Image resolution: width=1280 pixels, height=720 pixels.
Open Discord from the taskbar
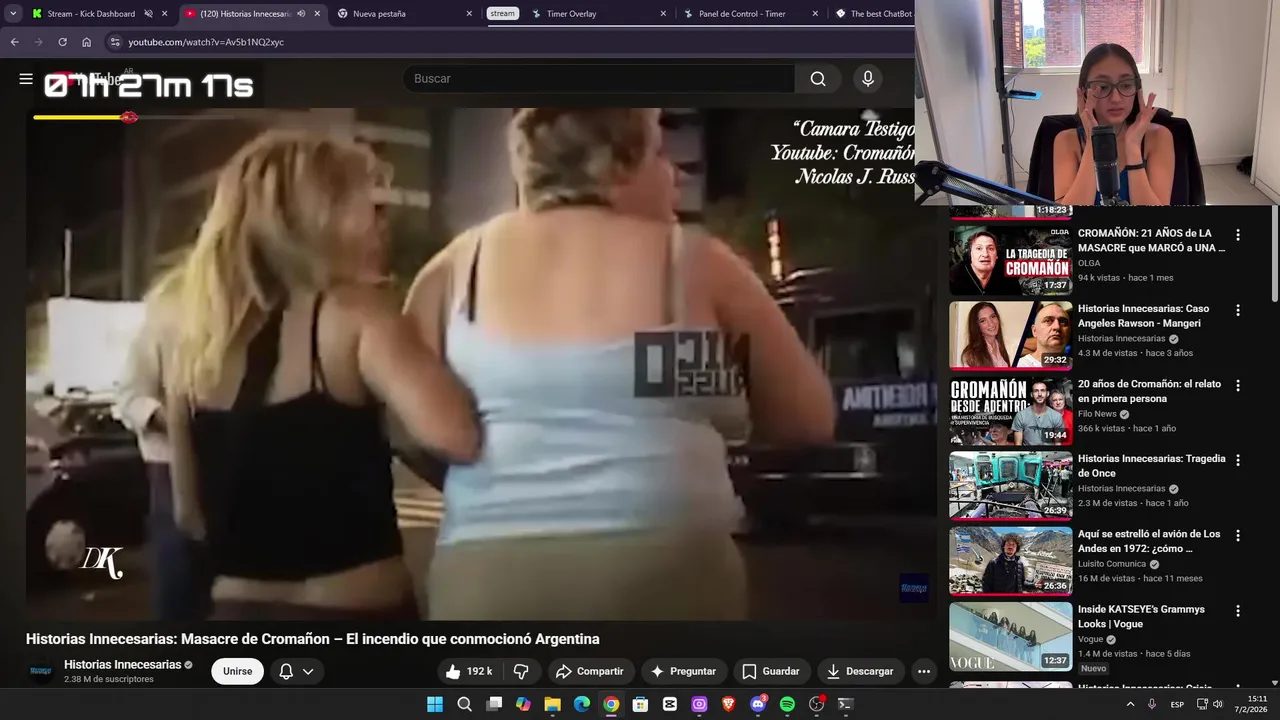(758, 704)
